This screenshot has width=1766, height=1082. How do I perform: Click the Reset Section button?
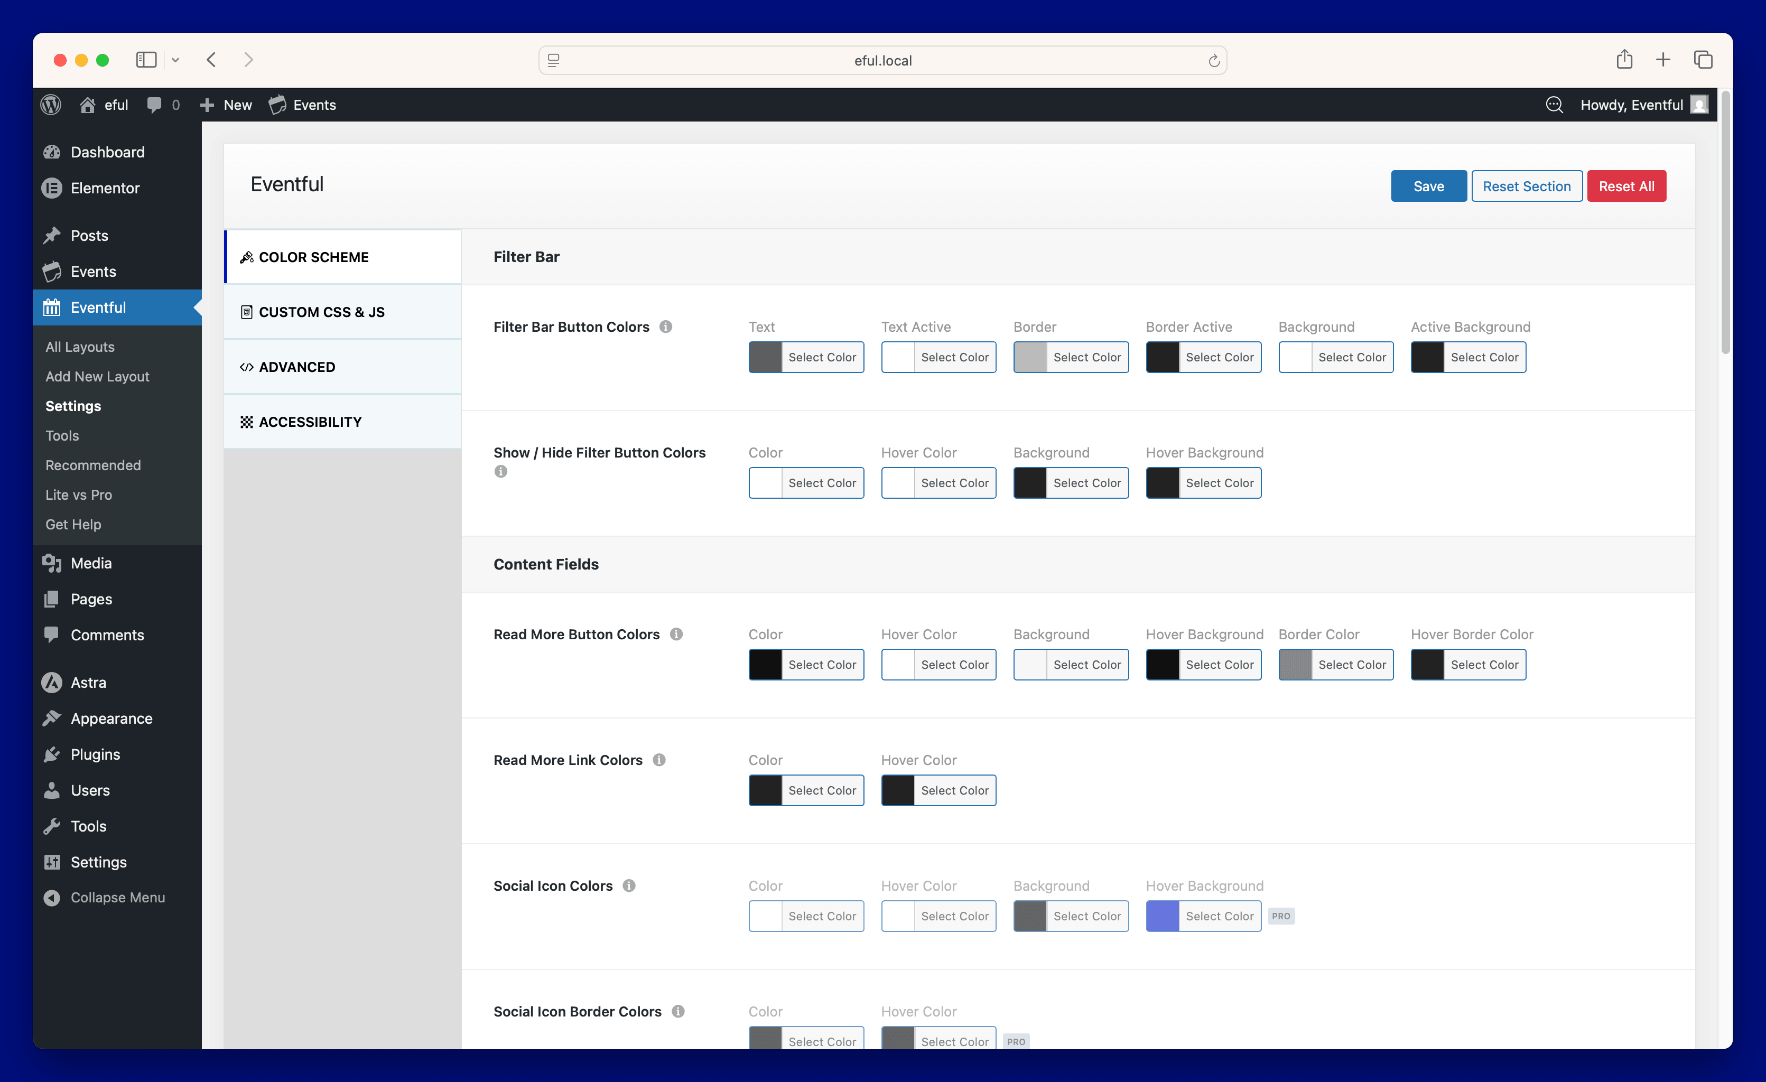(1526, 186)
